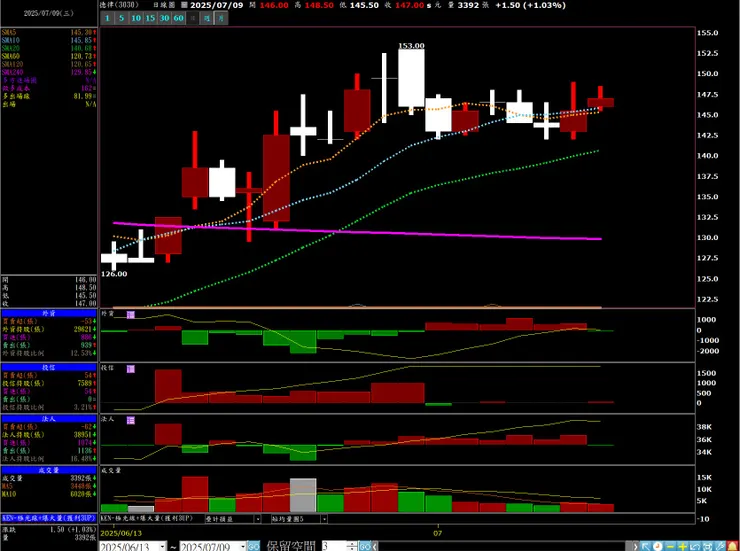Select the weekly (週) timeframe button
This screenshot has height=551, width=740.
(x=207, y=18)
